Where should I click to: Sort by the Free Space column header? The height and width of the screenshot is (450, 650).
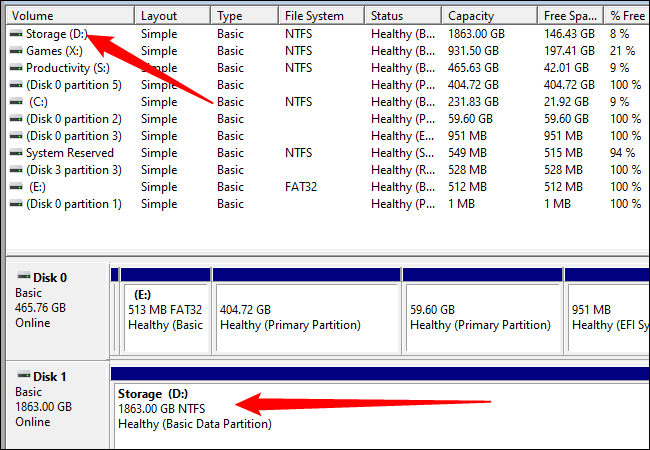571,16
